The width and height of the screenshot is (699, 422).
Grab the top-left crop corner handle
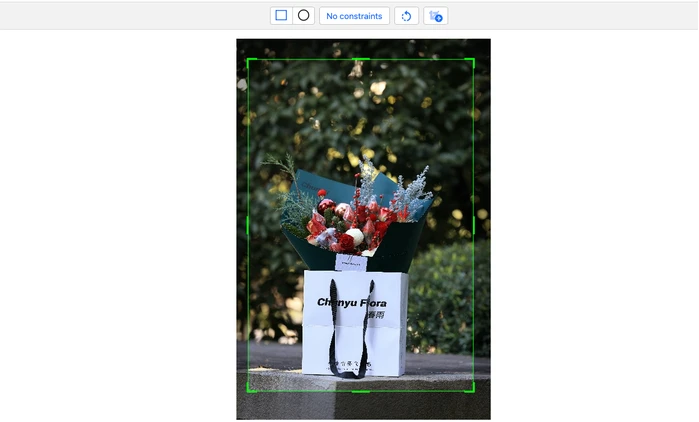coord(251,62)
